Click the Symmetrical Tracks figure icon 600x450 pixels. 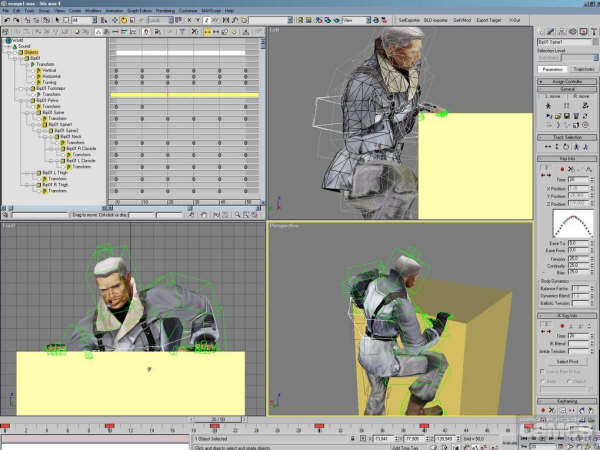coord(576,147)
